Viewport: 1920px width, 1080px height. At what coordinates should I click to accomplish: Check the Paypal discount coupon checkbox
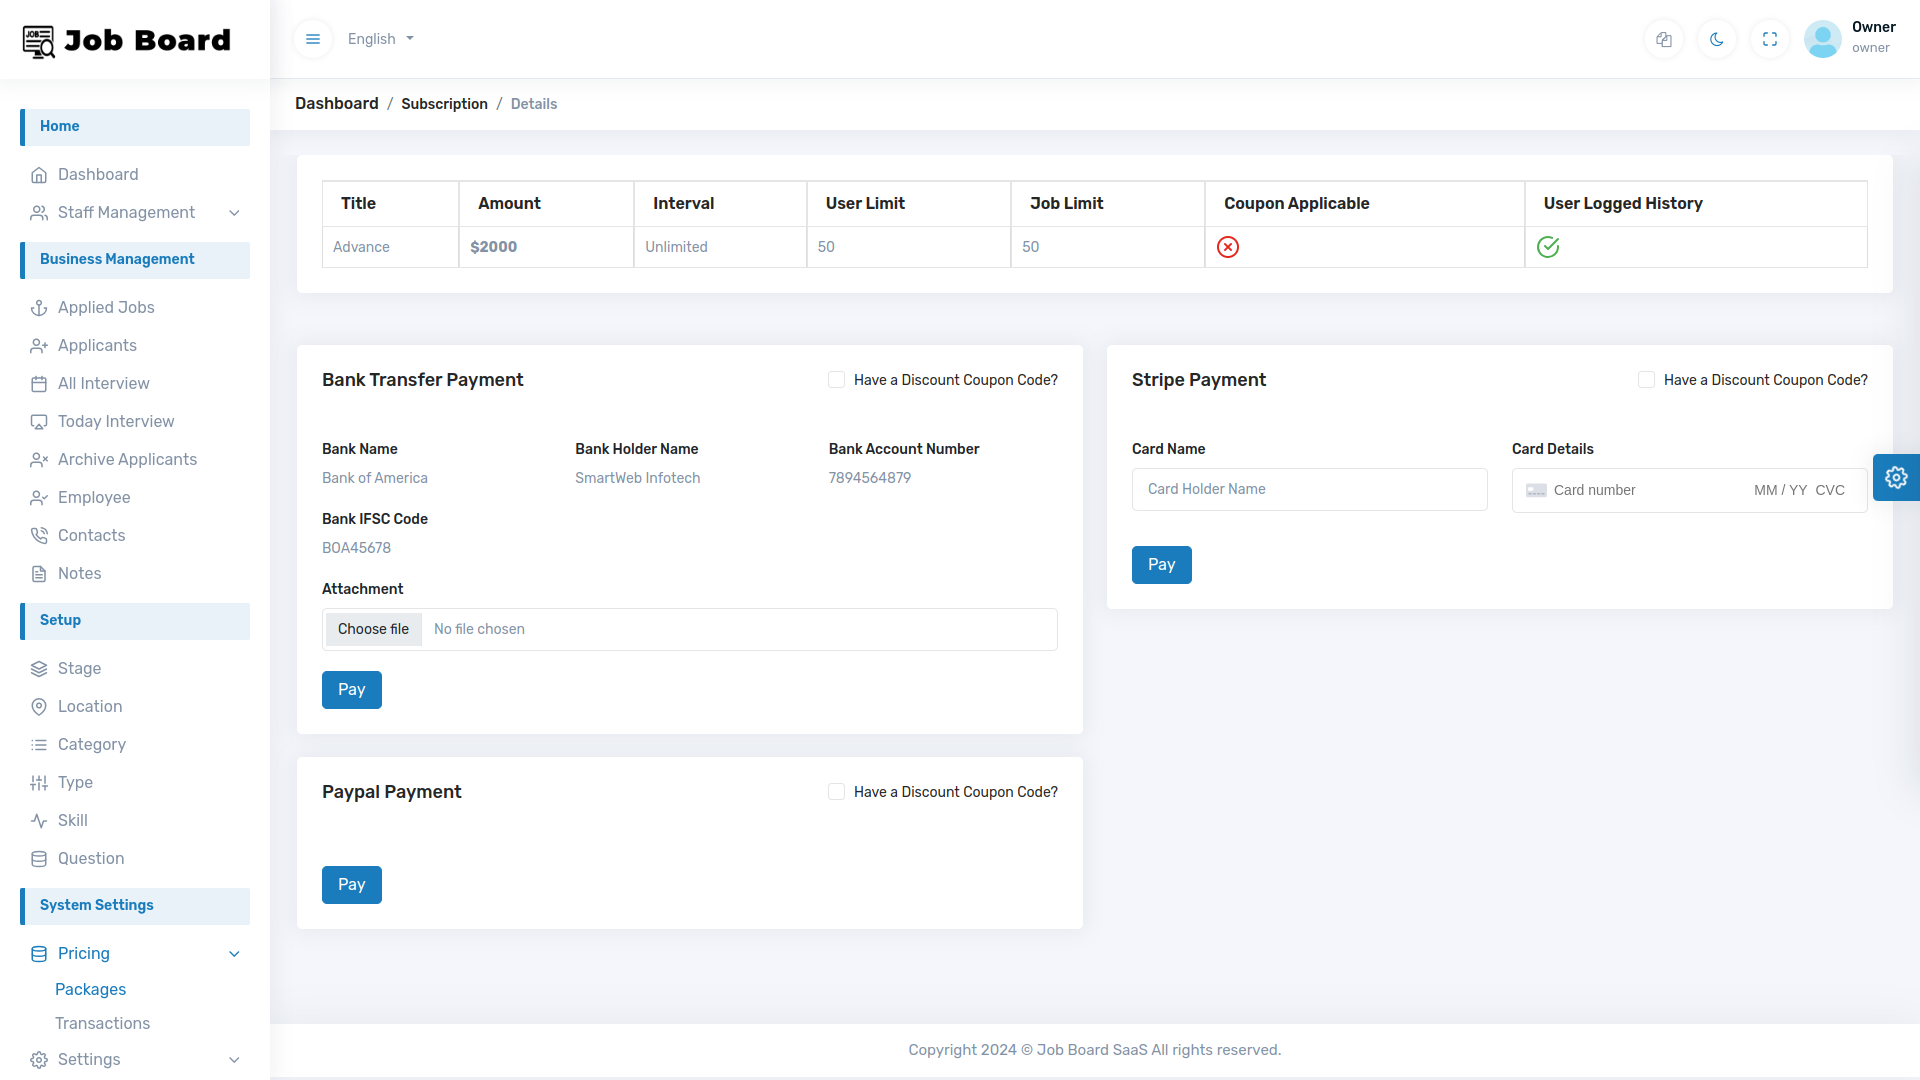point(836,791)
